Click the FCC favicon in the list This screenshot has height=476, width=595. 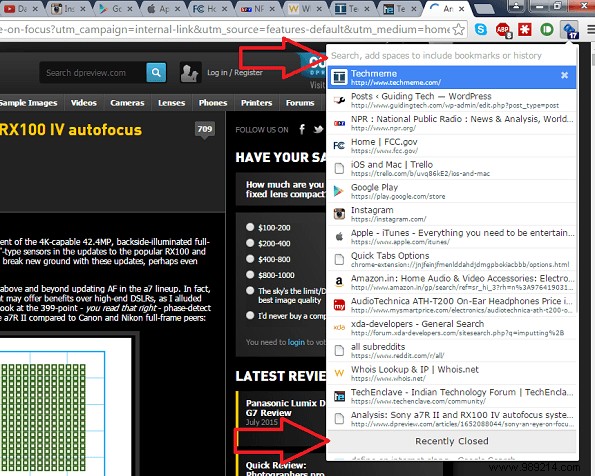click(x=339, y=145)
